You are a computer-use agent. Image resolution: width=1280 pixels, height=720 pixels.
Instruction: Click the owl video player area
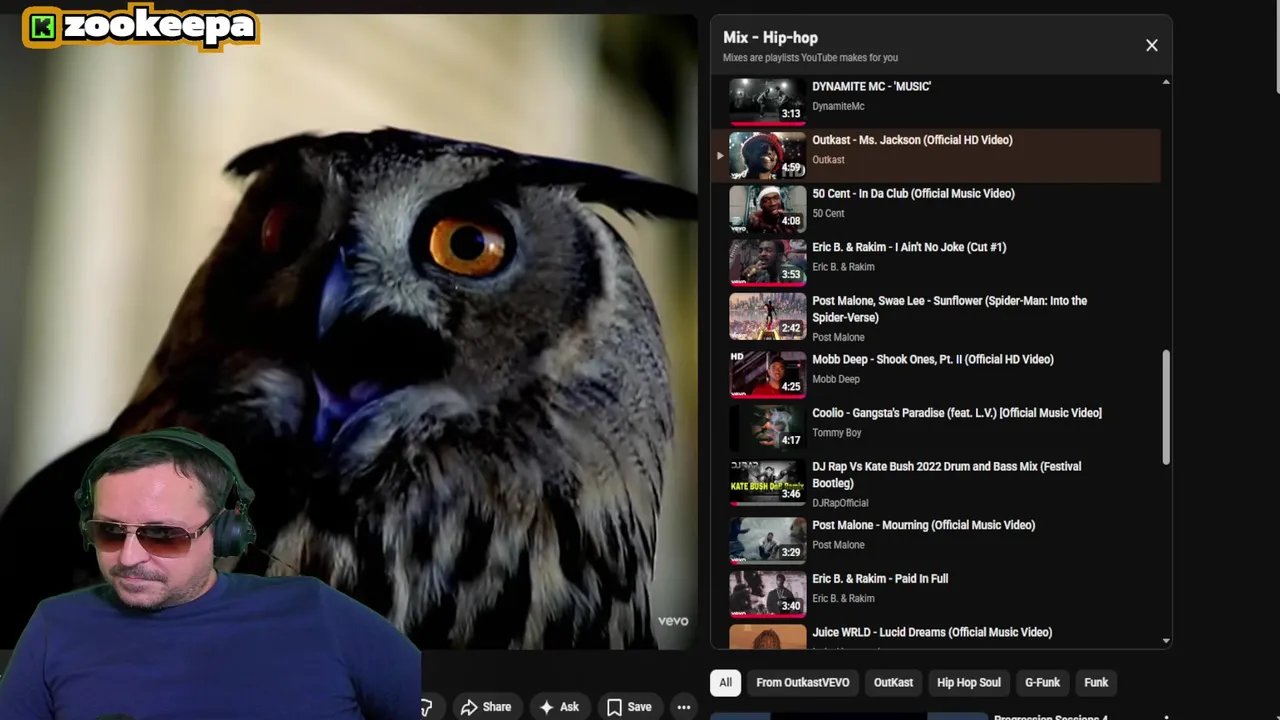(x=348, y=332)
